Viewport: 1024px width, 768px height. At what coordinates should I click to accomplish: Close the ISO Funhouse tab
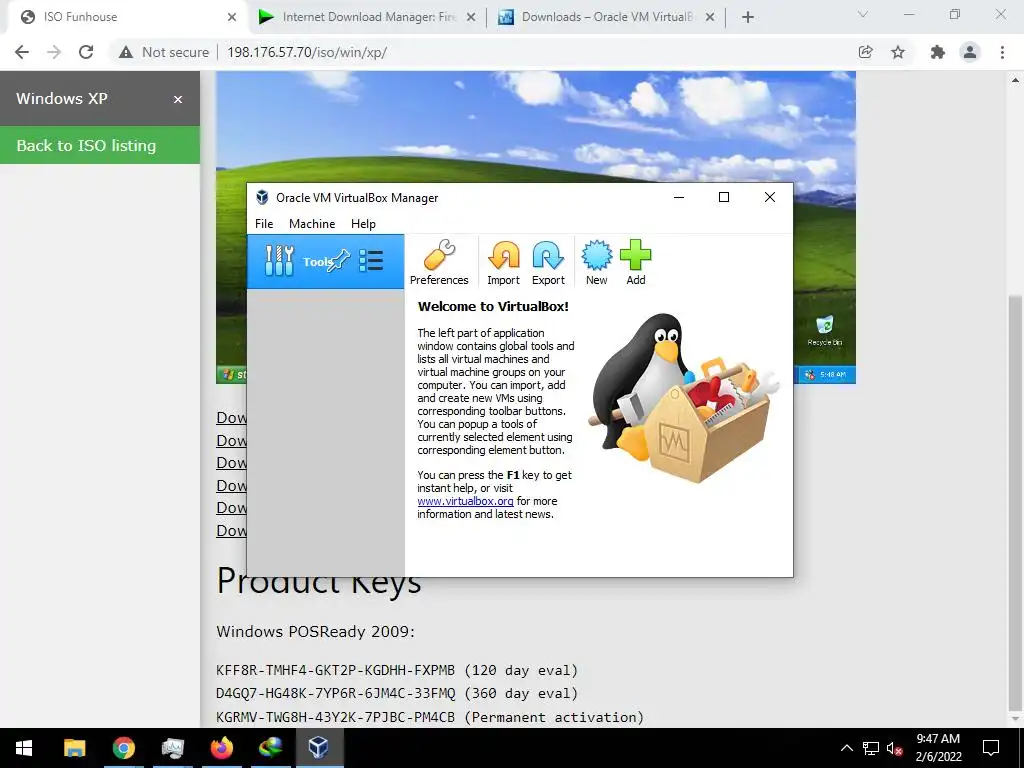[x=232, y=18]
